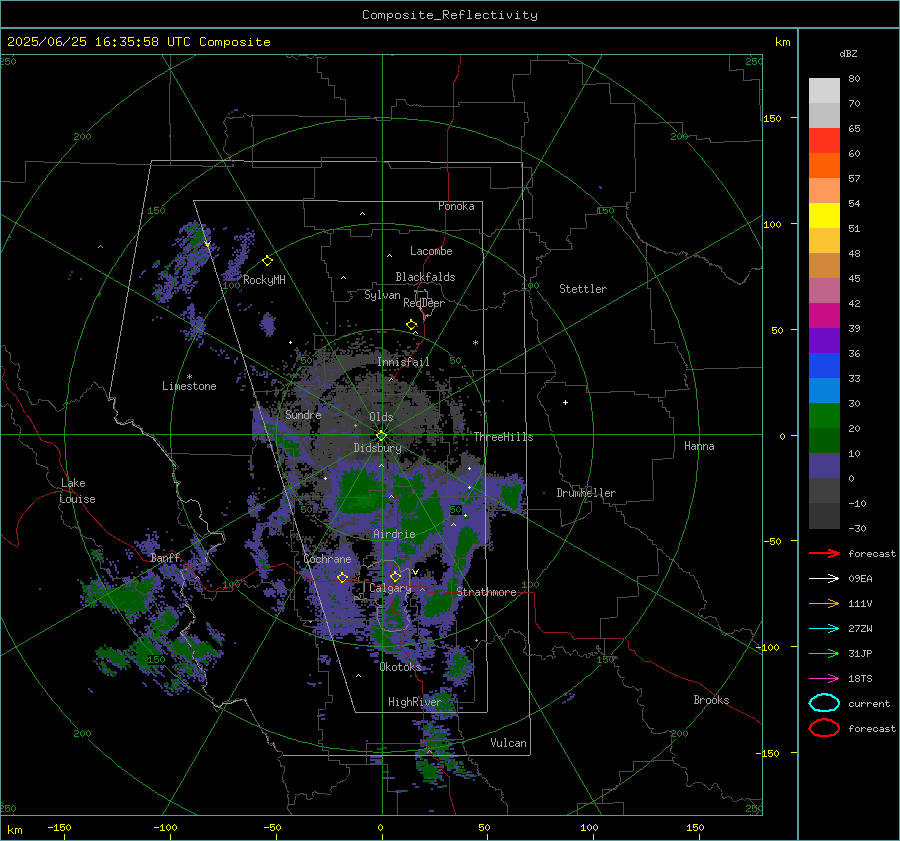Click the Innisfail label

click(404, 362)
